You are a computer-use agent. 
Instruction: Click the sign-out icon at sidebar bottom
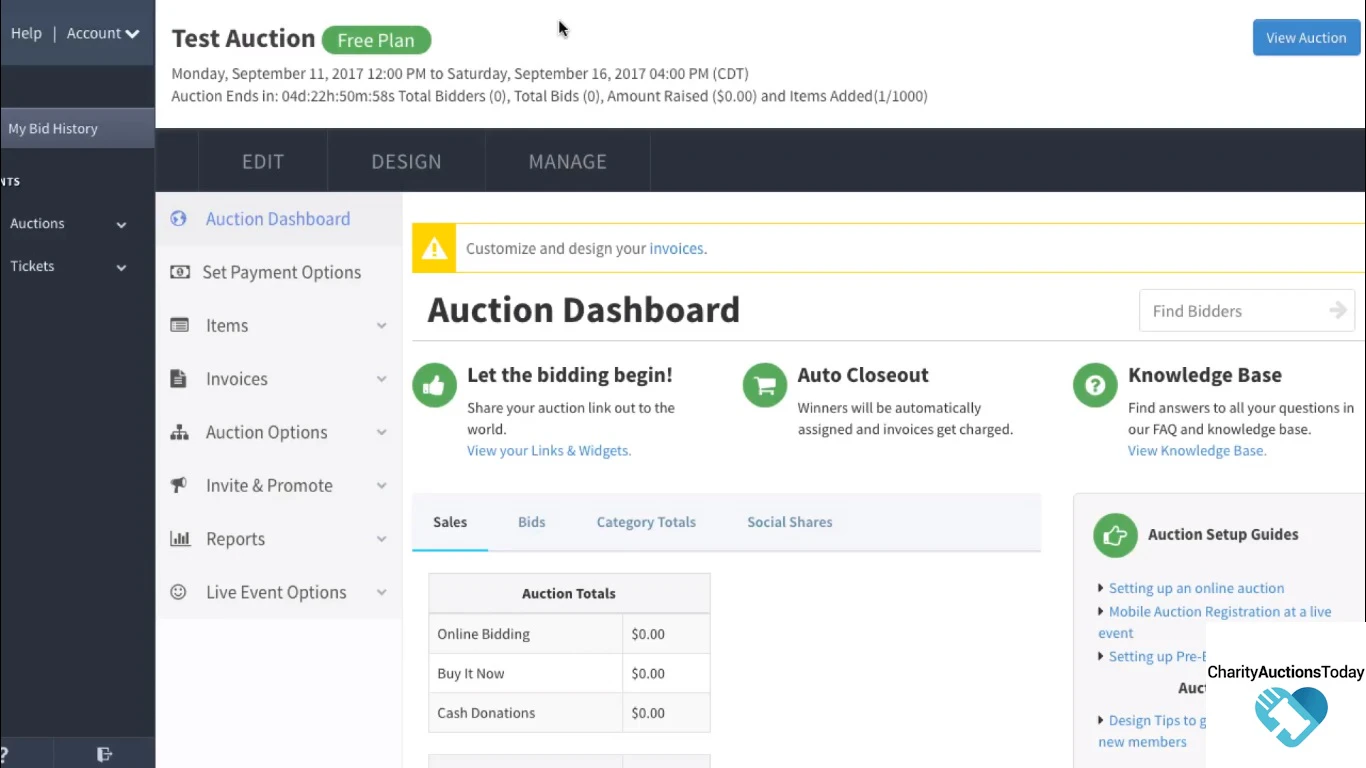click(x=104, y=754)
